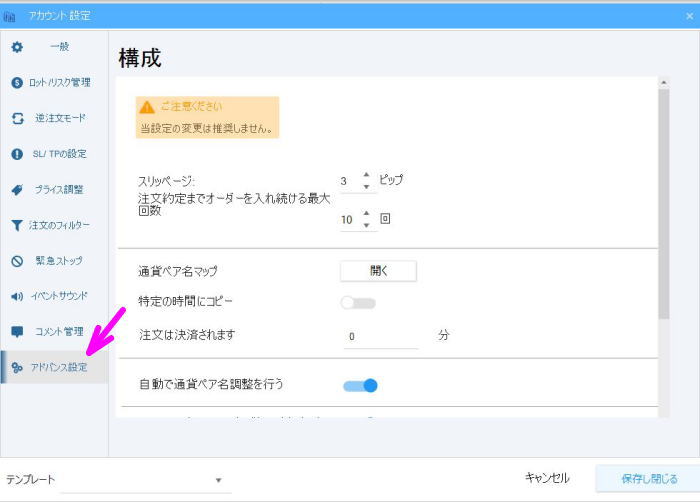Click the dollar icon for ロット/リスク管理

point(17,83)
